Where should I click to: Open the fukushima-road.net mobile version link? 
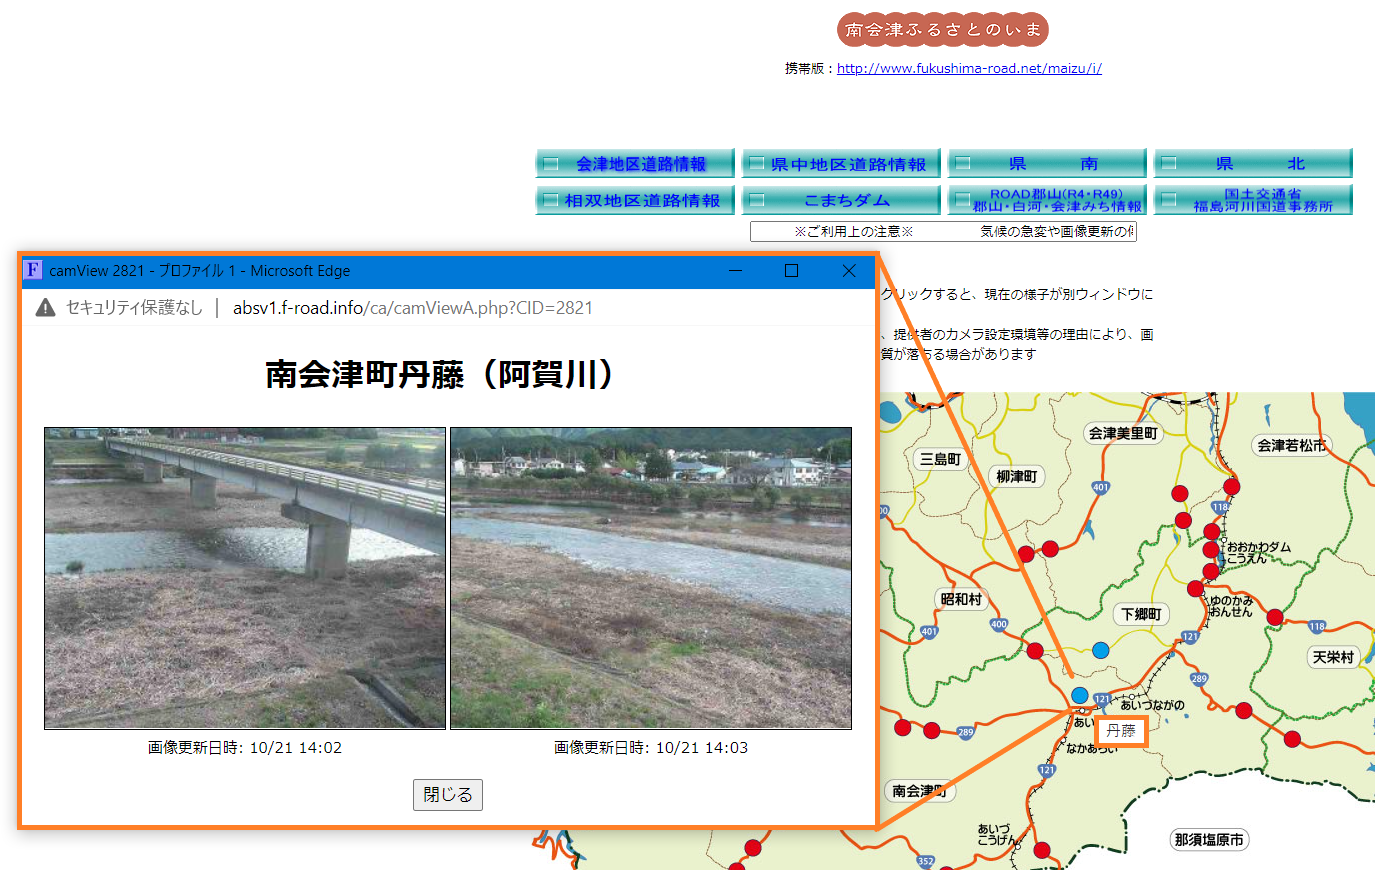click(968, 68)
